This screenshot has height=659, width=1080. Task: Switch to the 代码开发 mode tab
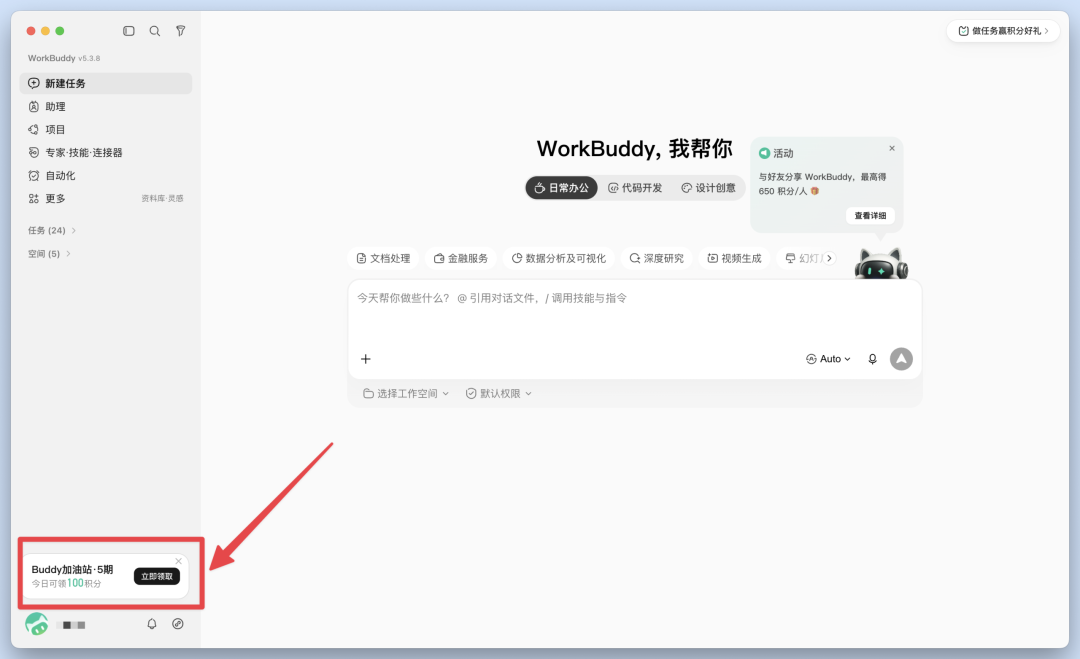pos(634,188)
